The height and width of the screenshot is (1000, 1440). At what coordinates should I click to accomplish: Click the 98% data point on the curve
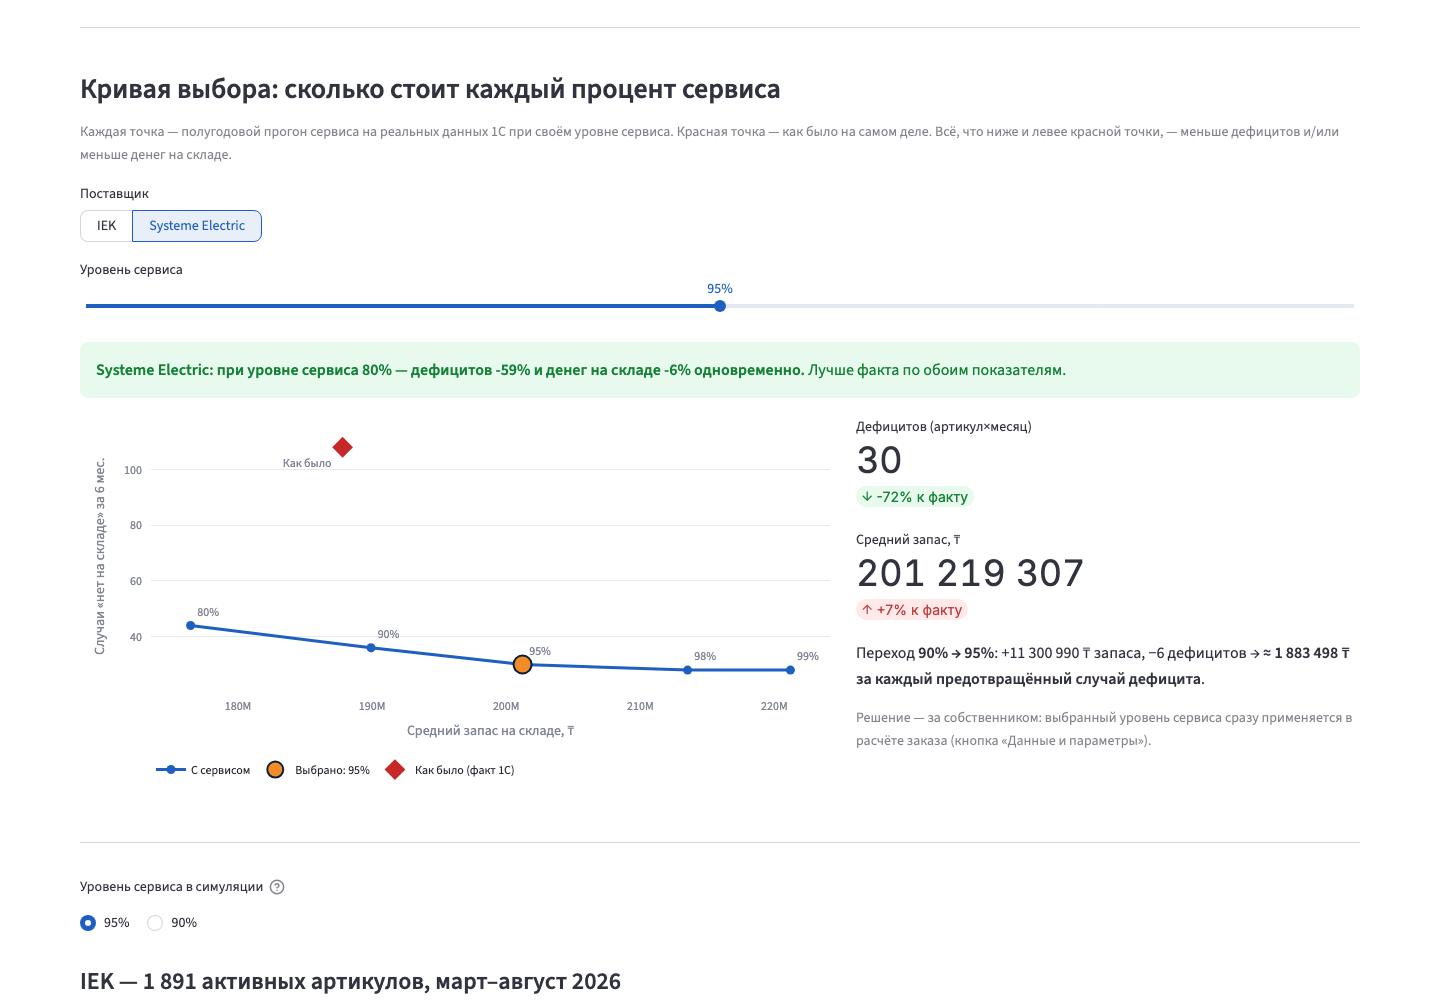click(x=688, y=670)
